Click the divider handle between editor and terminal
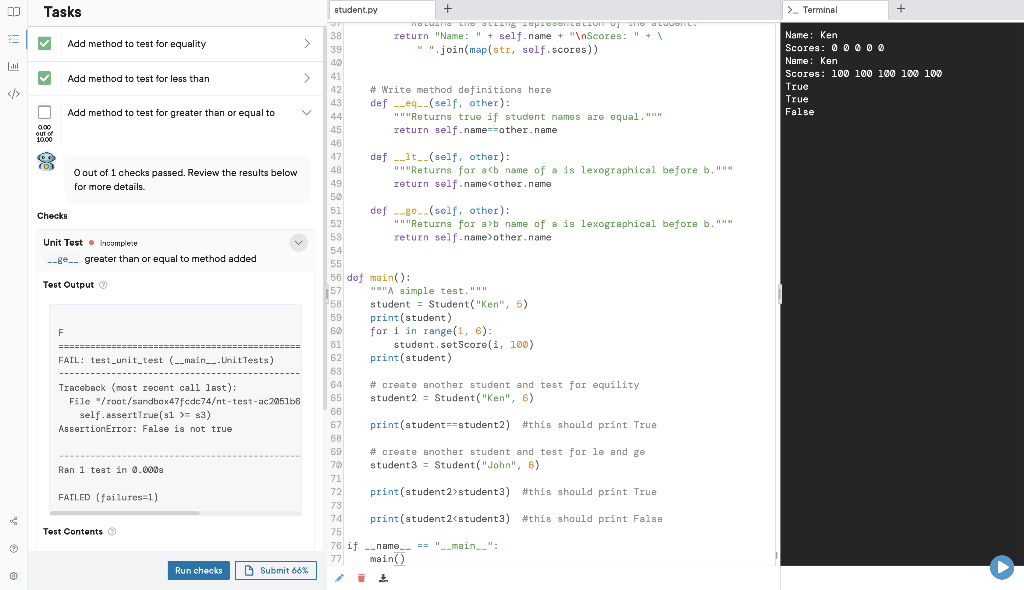 780,294
